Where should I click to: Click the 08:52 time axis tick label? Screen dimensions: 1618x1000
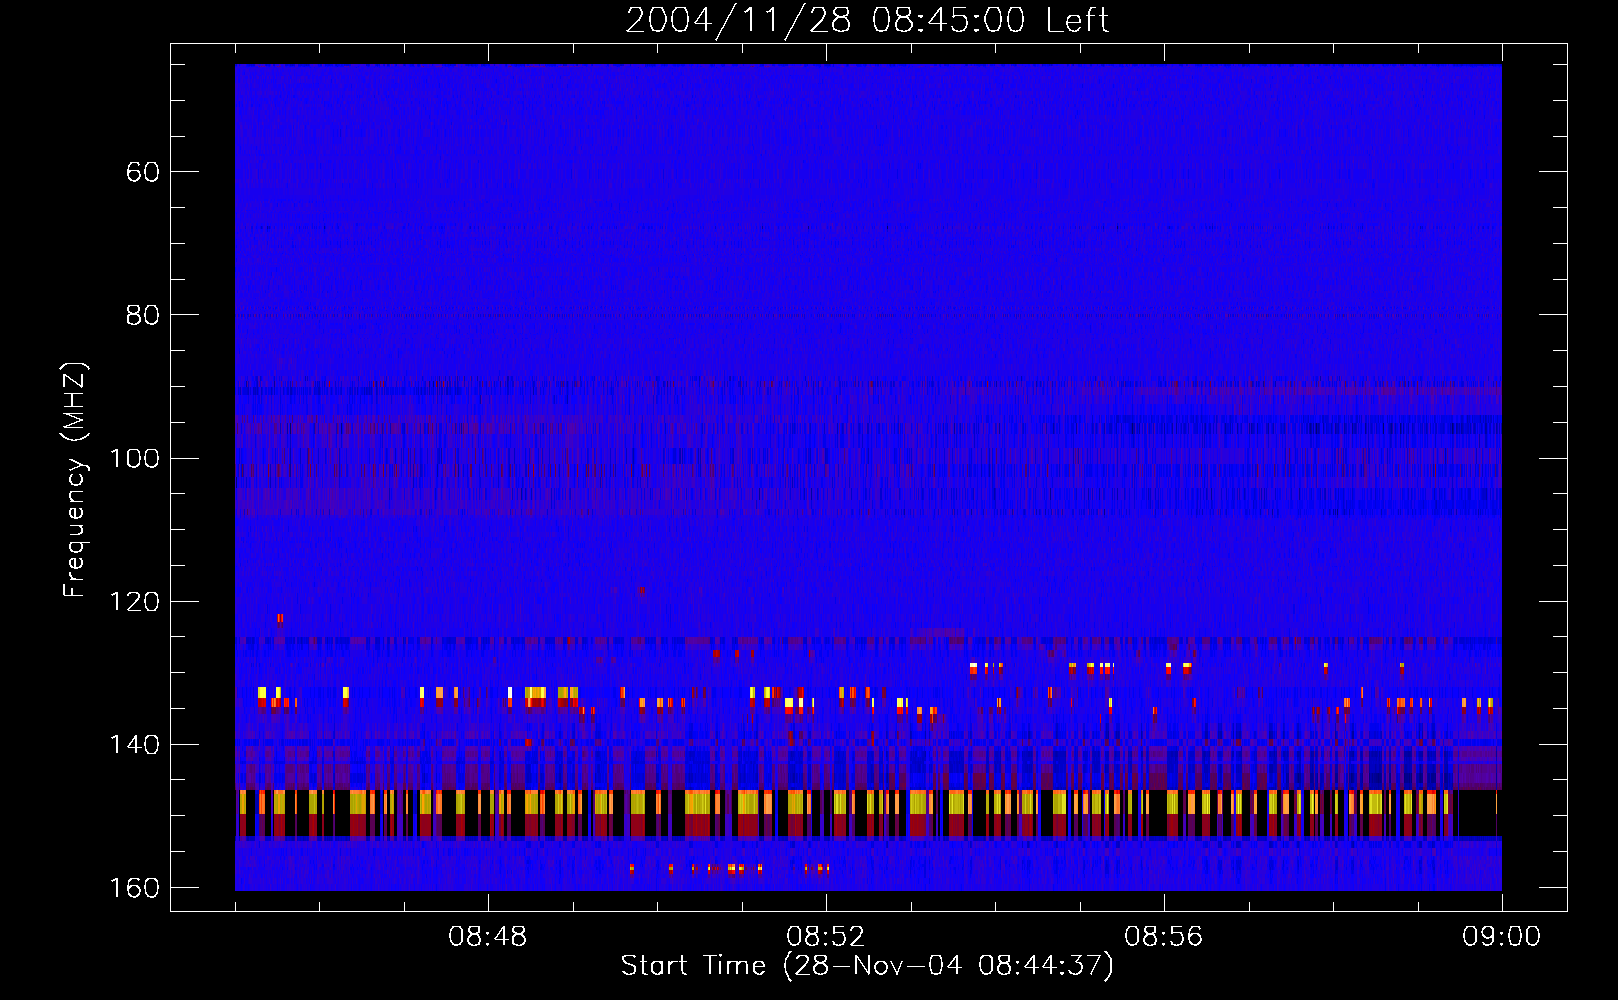click(x=826, y=937)
